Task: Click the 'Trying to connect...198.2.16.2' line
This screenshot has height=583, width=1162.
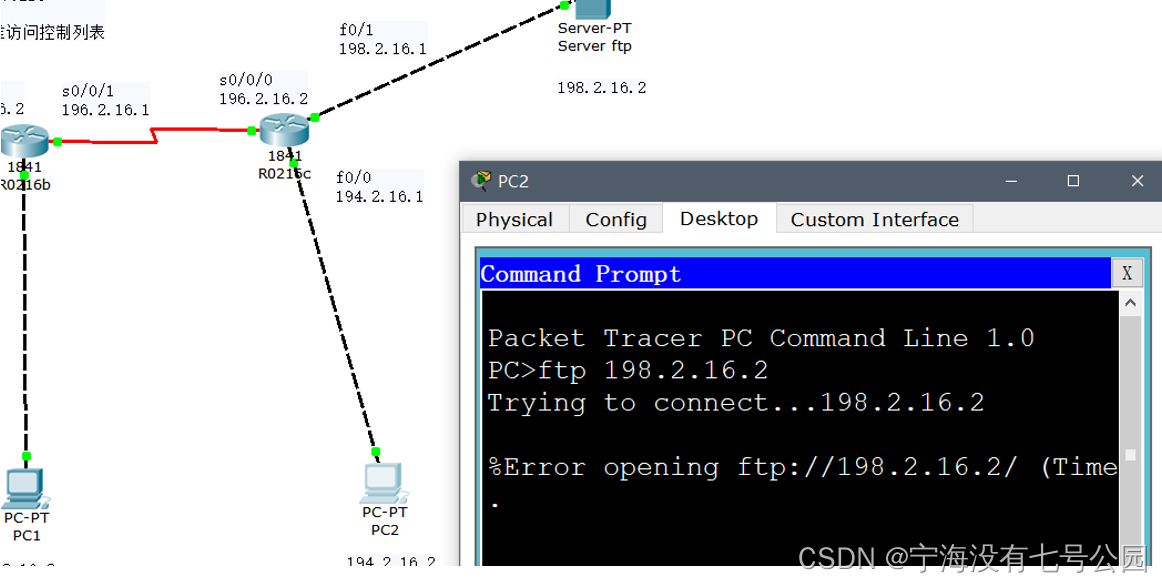Action: pos(736,403)
